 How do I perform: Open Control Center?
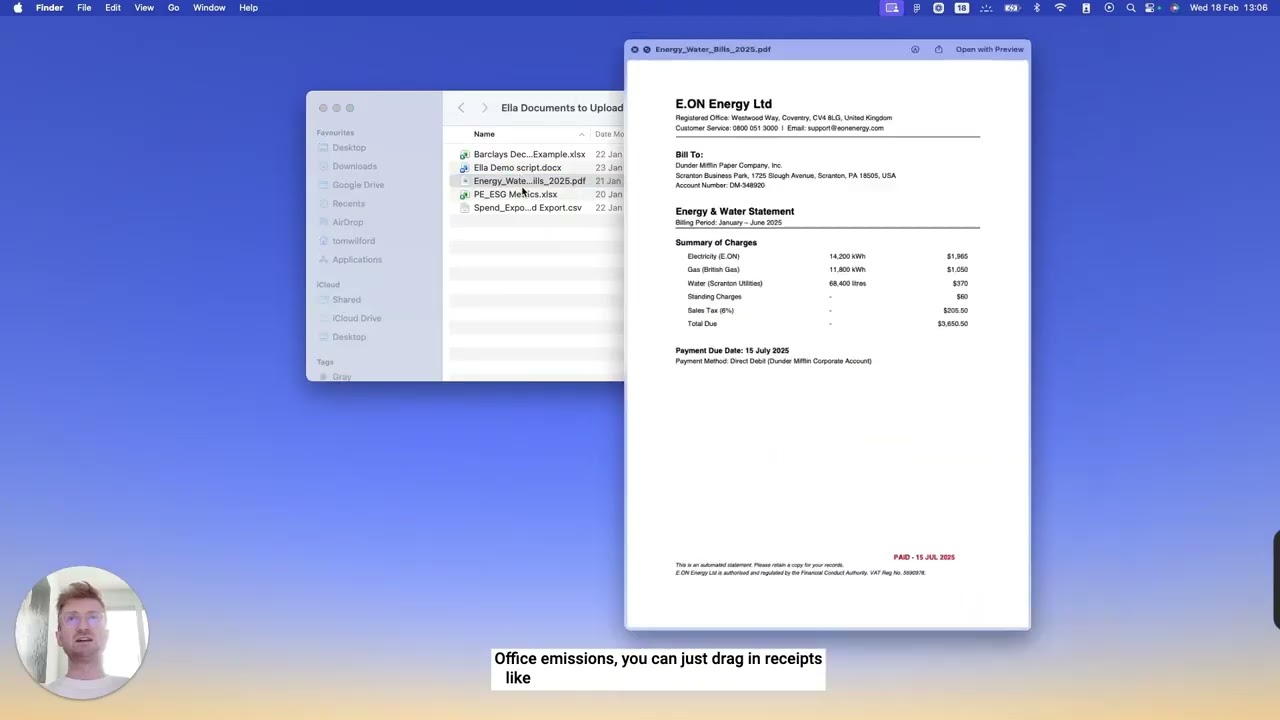1152,8
